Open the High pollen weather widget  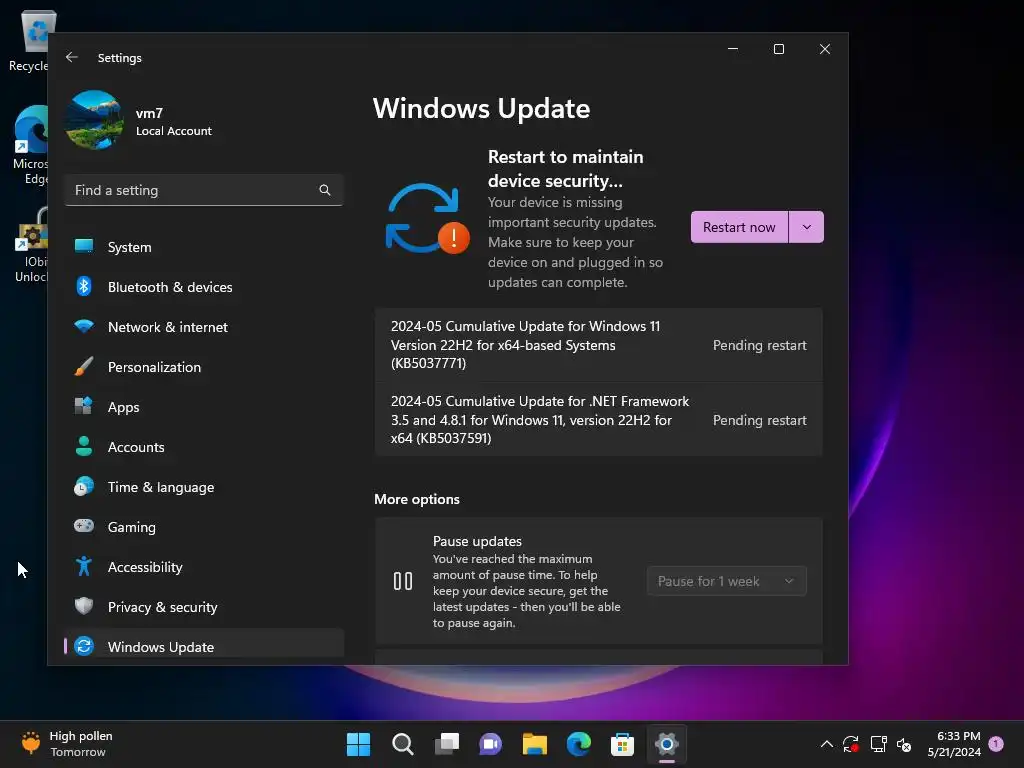coord(67,744)
